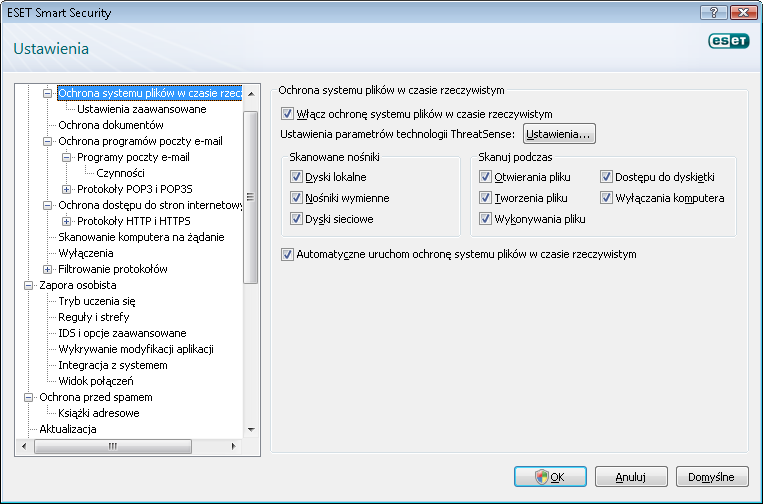Select 'Ochrona przed spamem' label

[x=96, y=397]
